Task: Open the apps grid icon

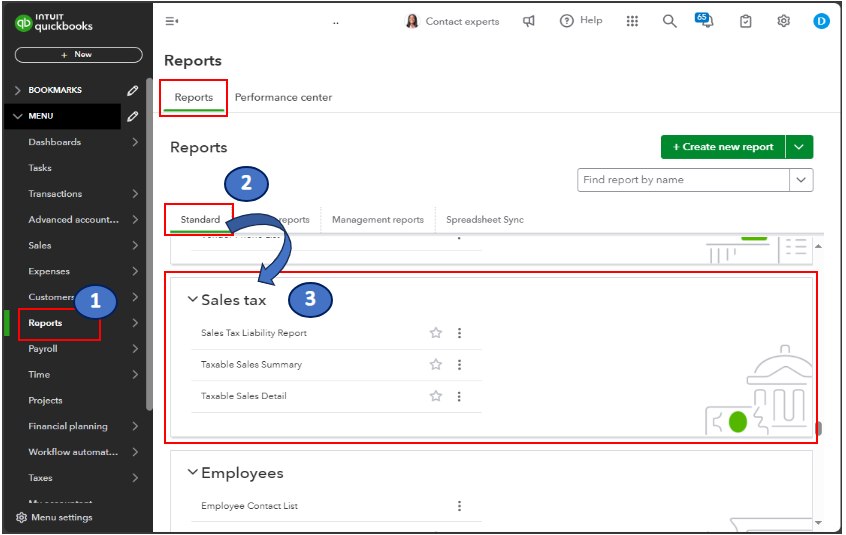Action: (632, 21)
